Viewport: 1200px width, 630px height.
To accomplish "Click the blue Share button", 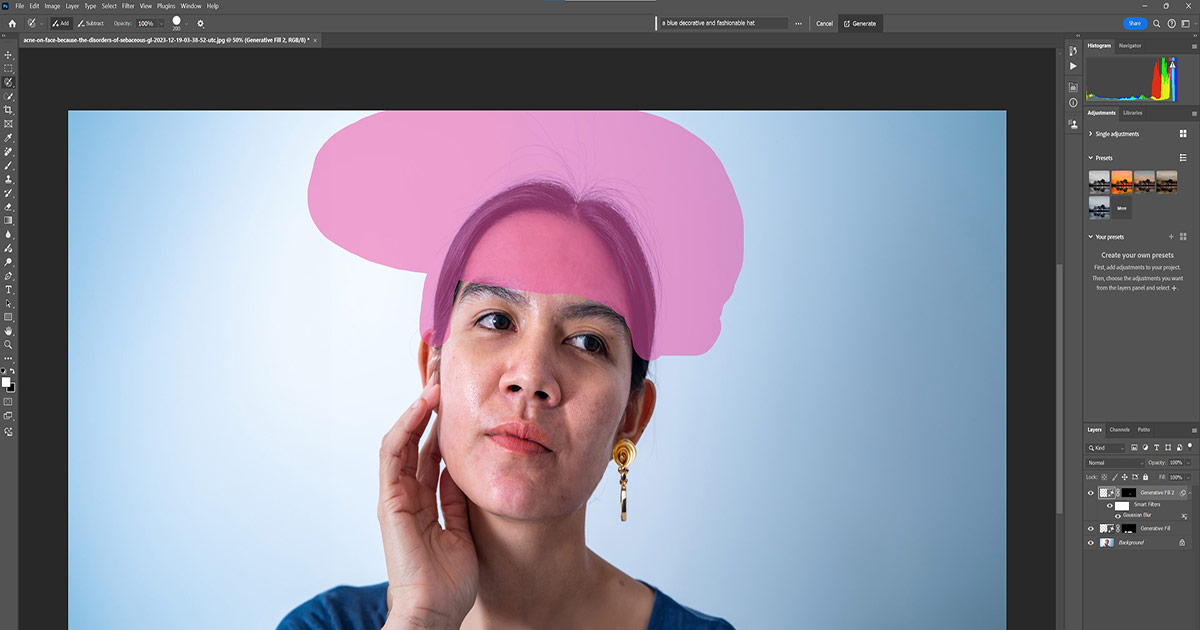I will click(x=1134, y=23).
